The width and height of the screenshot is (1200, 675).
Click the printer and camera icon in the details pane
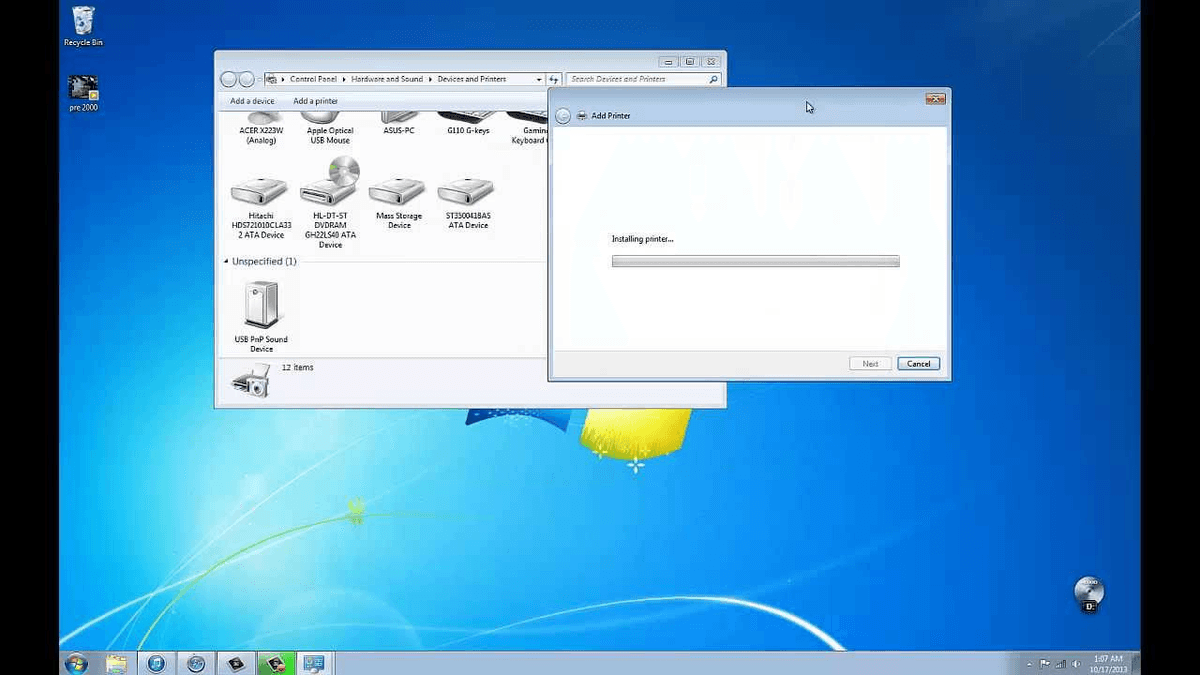[x=251, y=380]
